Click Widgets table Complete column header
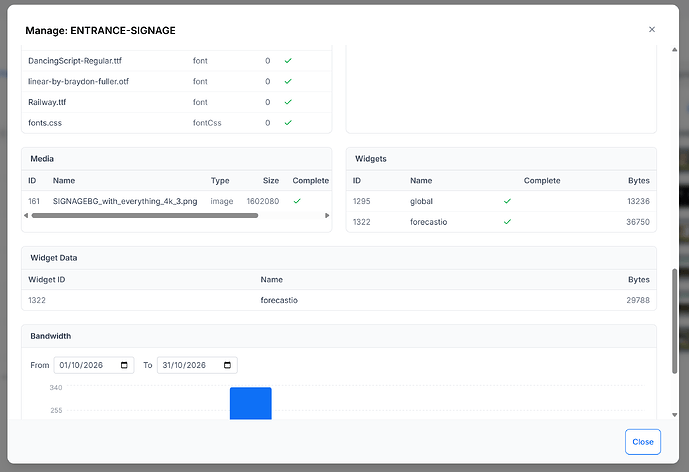 (x=542, y=180)
